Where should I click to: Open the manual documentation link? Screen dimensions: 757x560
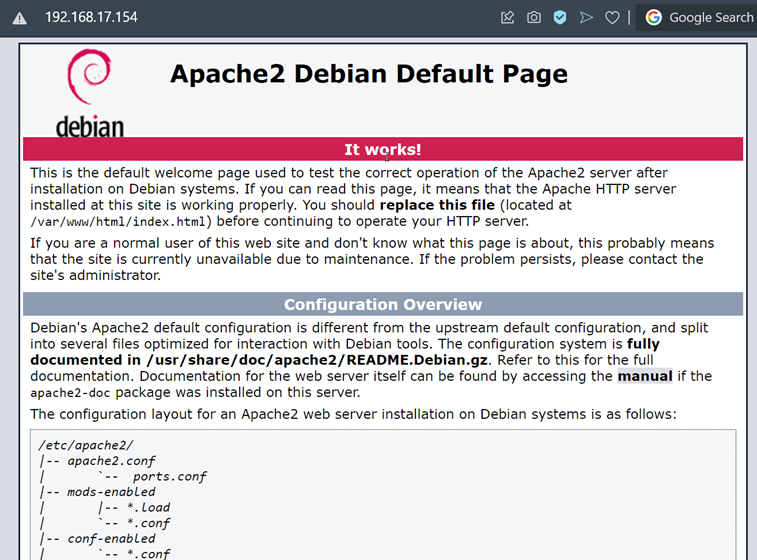pos(644,376)
